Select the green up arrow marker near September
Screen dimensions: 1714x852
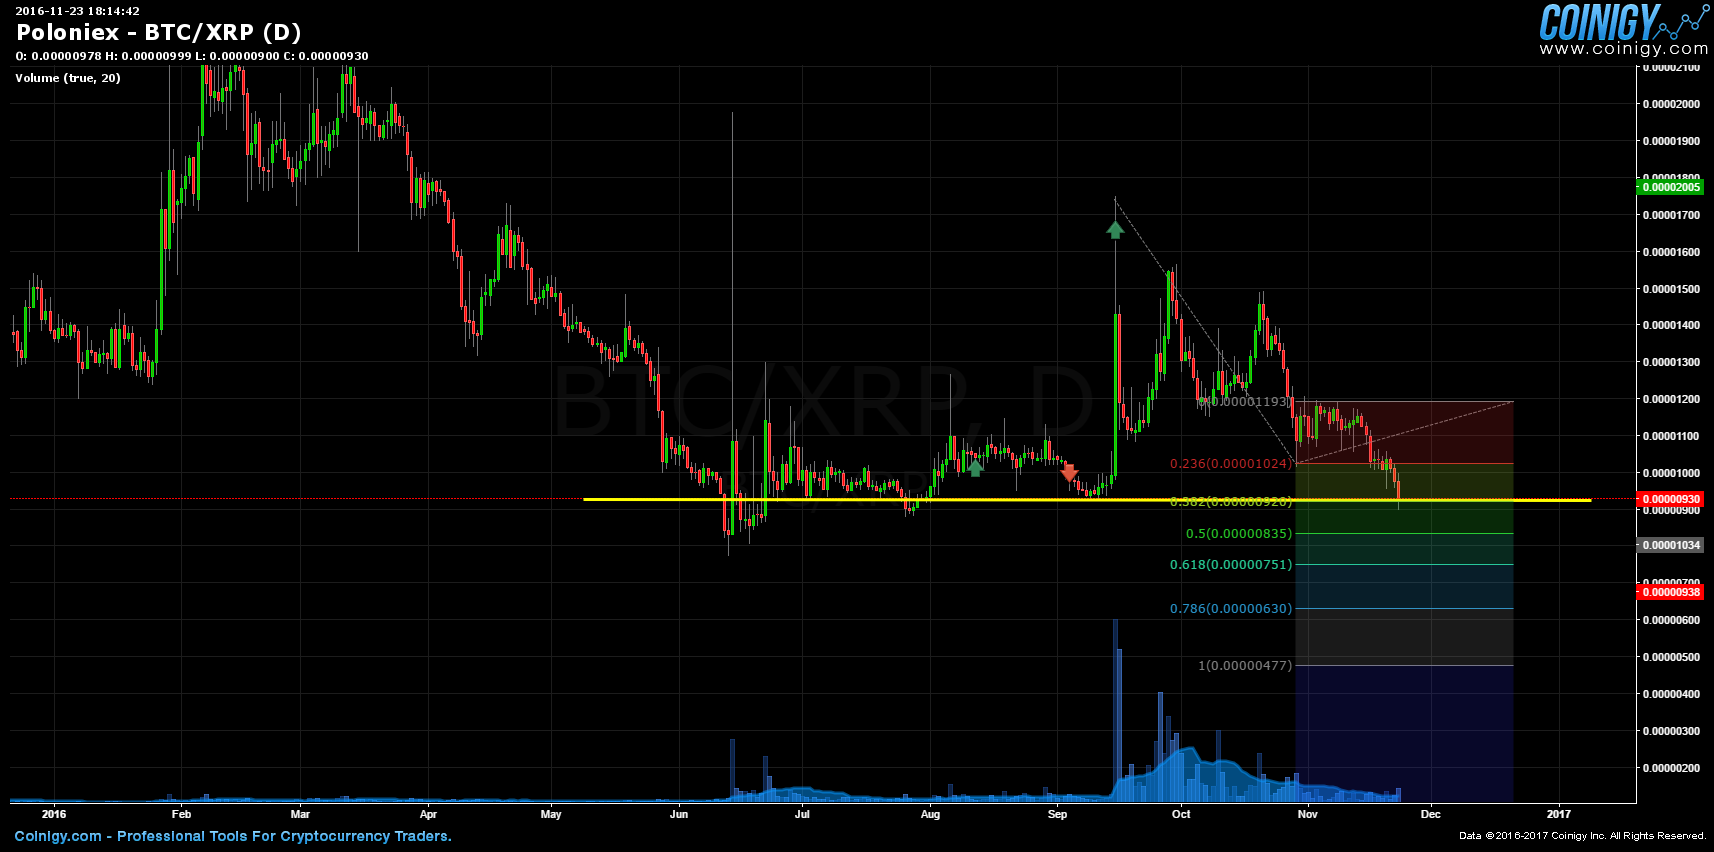(x=1115, y=230)
